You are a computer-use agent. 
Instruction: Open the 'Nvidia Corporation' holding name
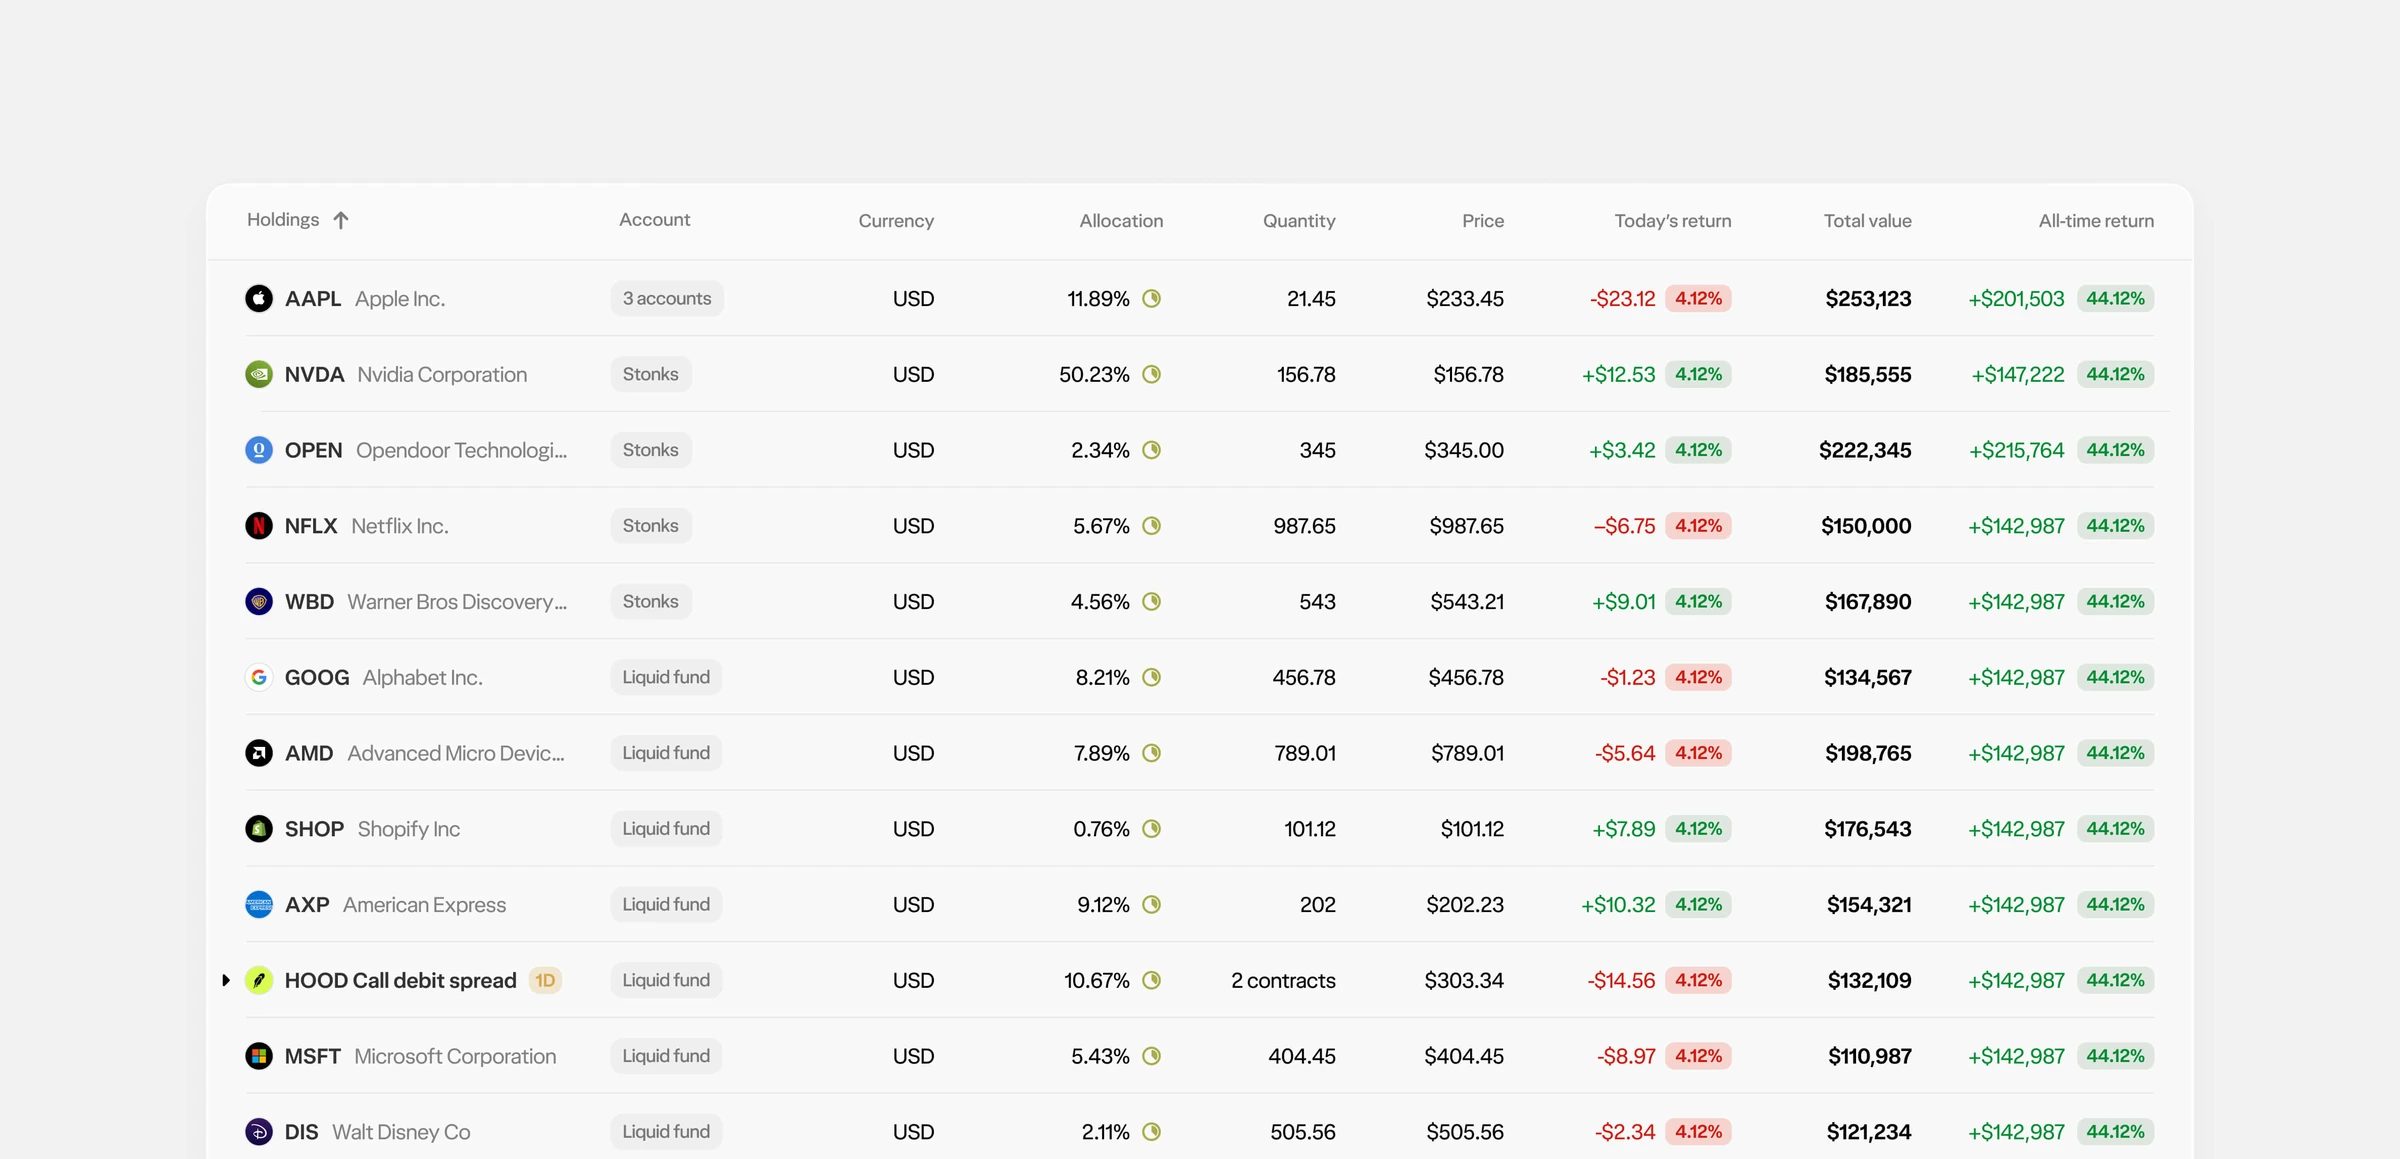point(442,374)
